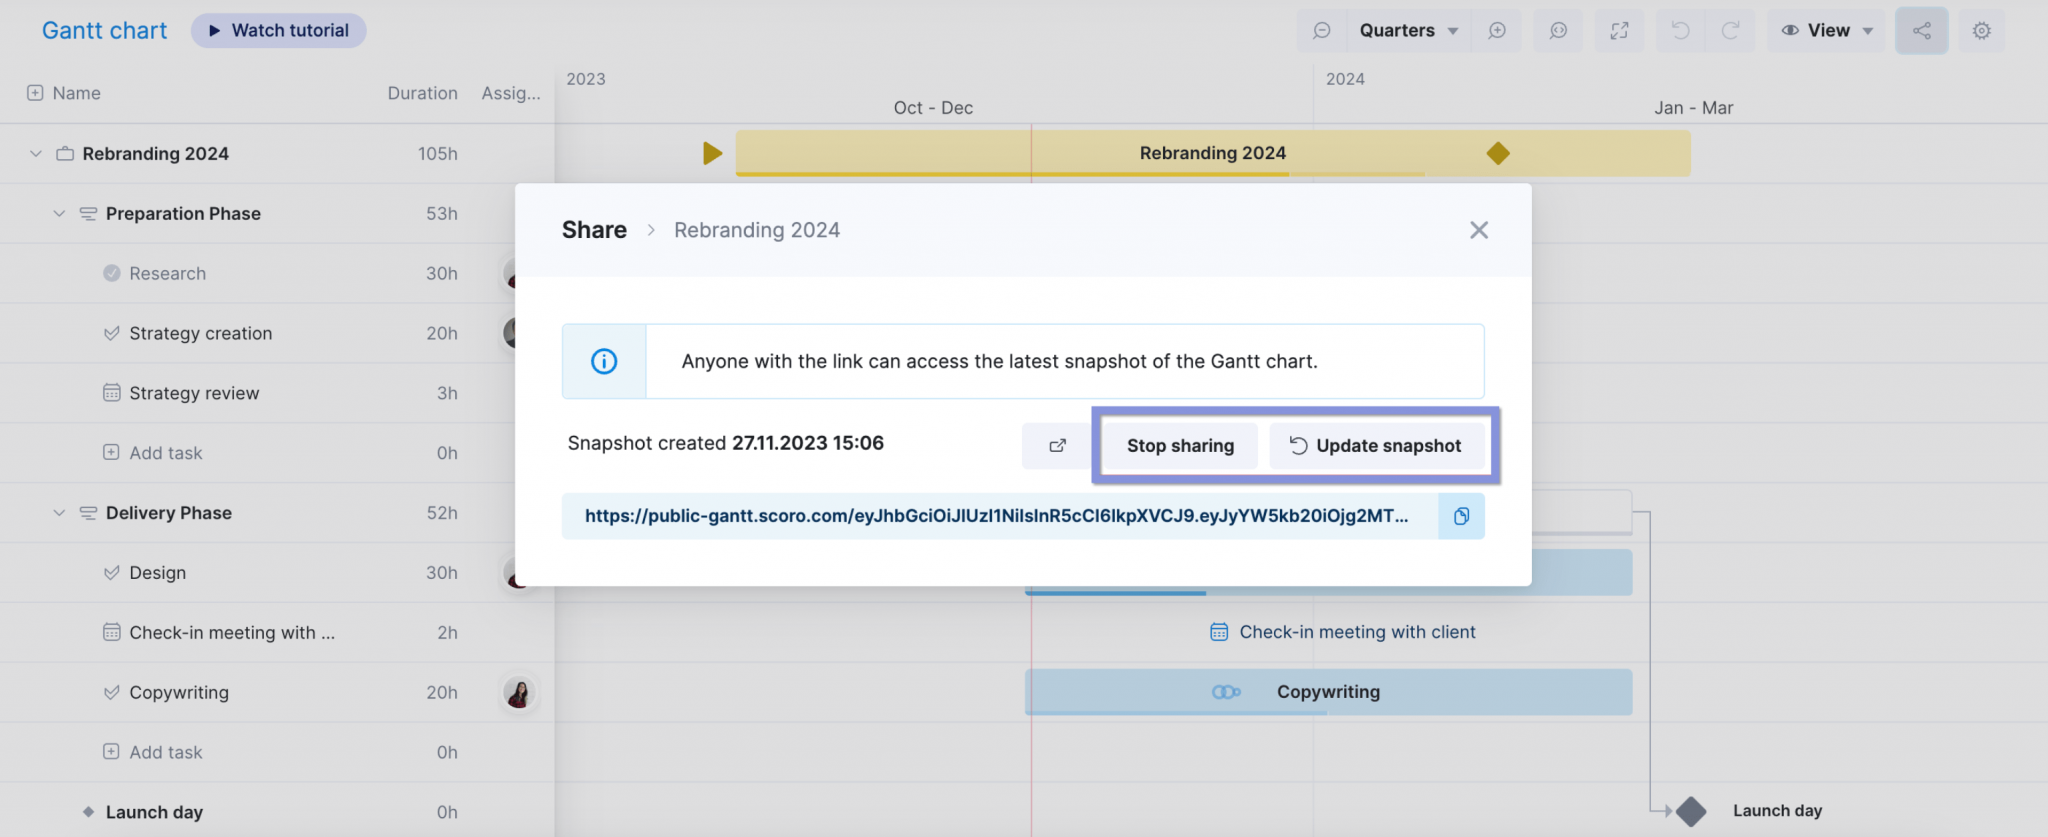The height and width of the screenshot is (837, 2048).
Task: Click the Launch day milestone diamond
Action: pyautogui.click(x=1691, y=811)
